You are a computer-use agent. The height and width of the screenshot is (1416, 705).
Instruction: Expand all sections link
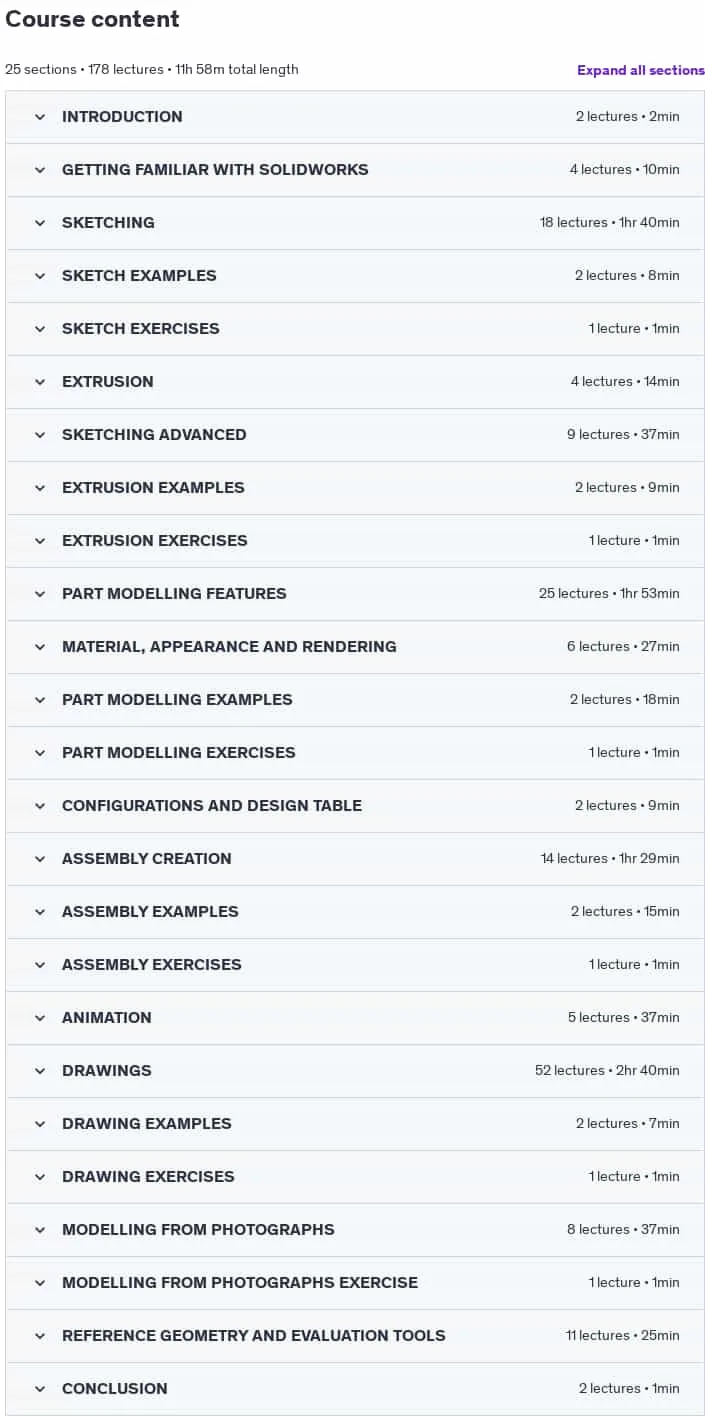(x=641, y=70)
